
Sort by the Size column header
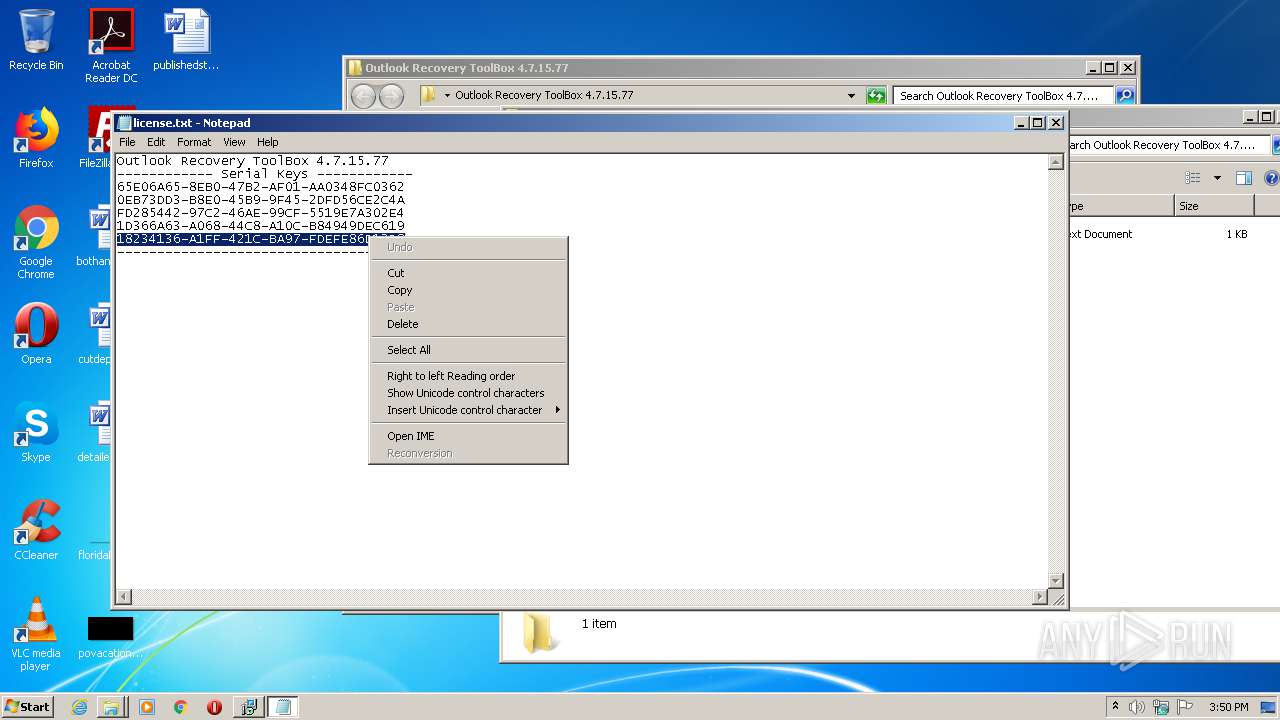pos(1214,206)
